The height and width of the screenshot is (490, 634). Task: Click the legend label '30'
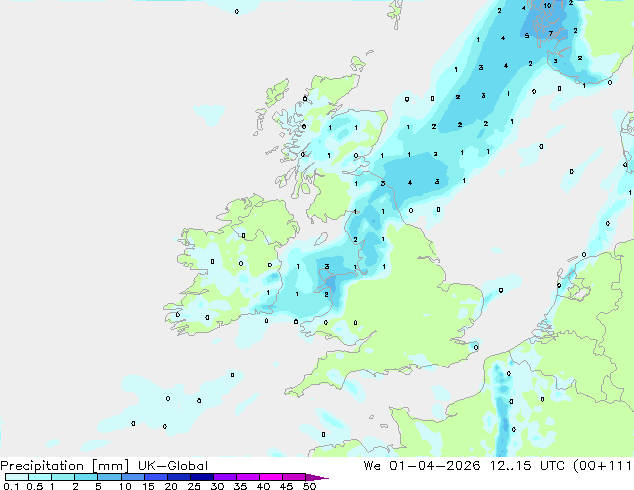click(x=217, y=486)
